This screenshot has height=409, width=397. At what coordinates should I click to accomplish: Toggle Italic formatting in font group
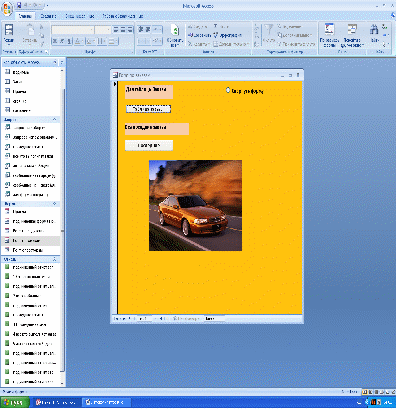(x=62, y=41)
